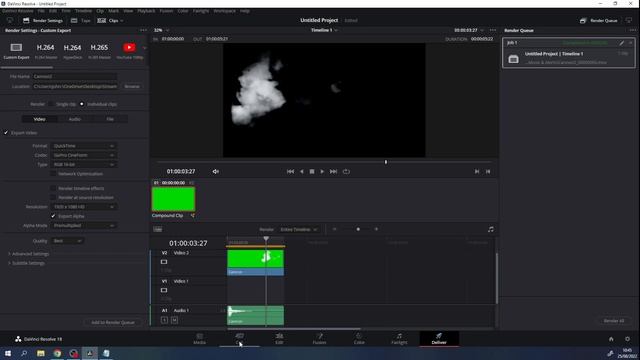Open the Resolution dropdown
This screenshot has height=360, width=640.
coord(83,207)
